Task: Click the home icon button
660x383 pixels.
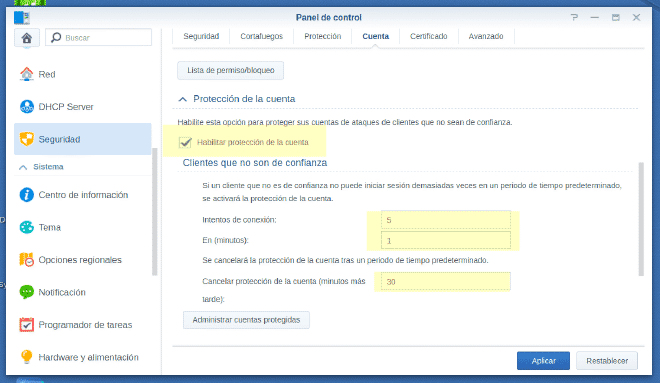Action: click(27, 38)
